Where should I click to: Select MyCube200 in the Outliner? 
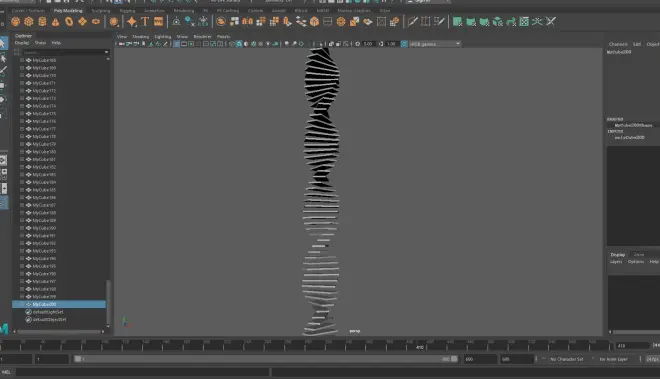[x=59, y=304]
